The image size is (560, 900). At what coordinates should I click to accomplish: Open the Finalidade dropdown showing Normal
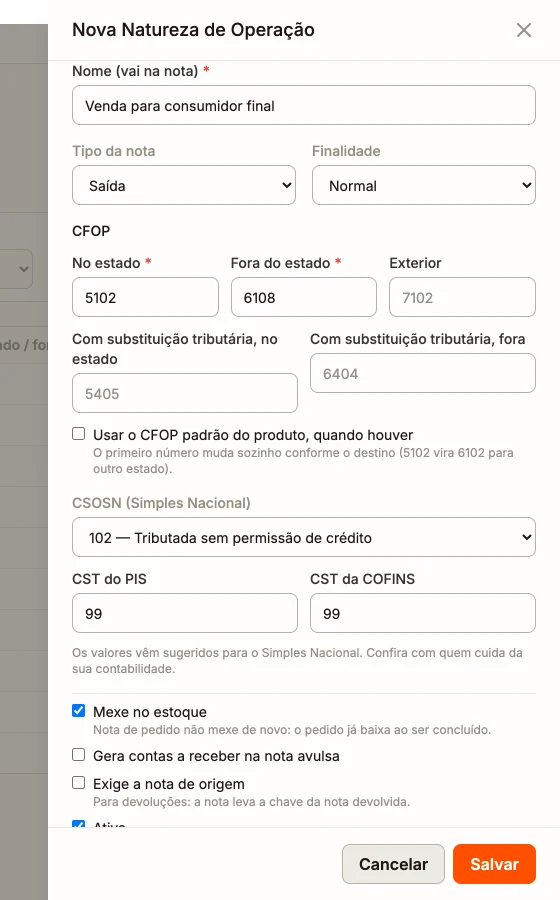coord(423,185)
